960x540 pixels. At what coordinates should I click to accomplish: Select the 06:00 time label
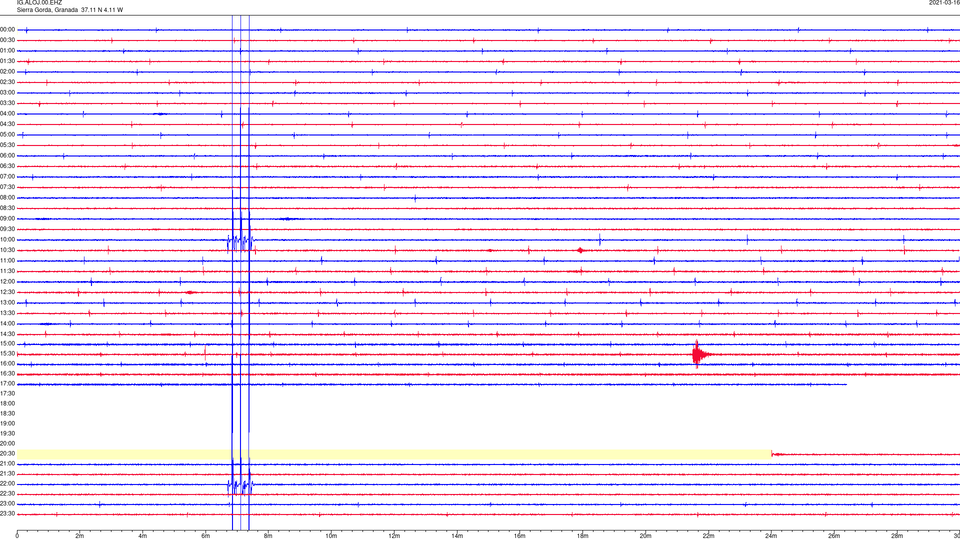pyautogui.click(x=7, y=156)
